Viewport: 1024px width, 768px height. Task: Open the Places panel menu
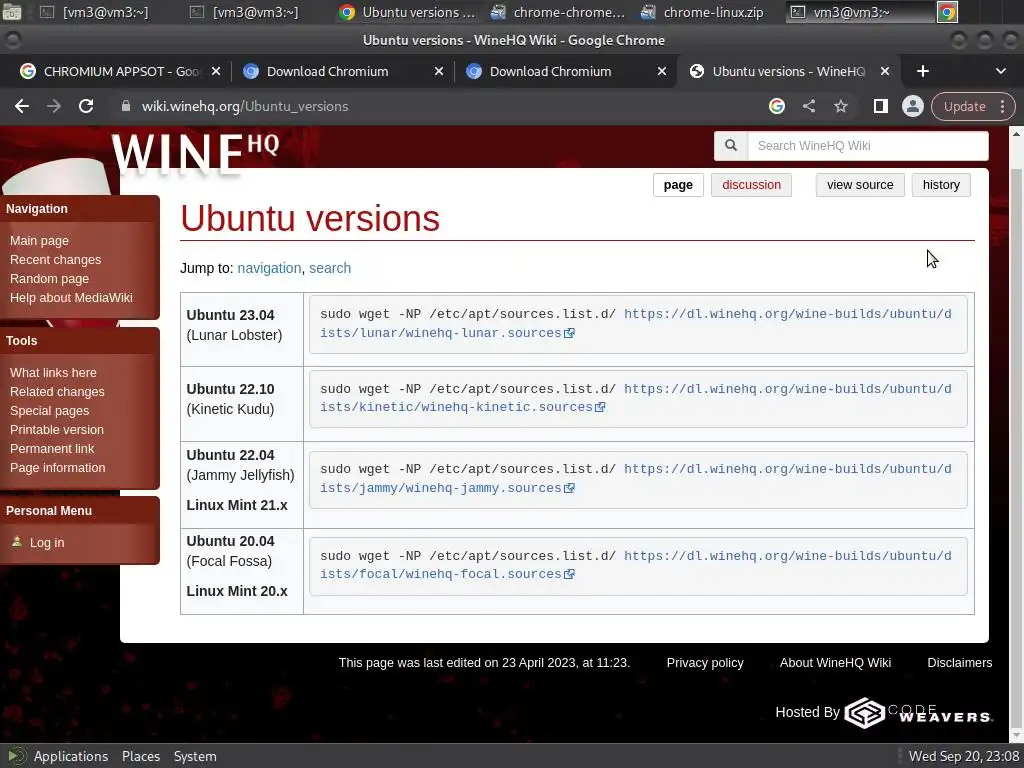(x=140, y=756)
